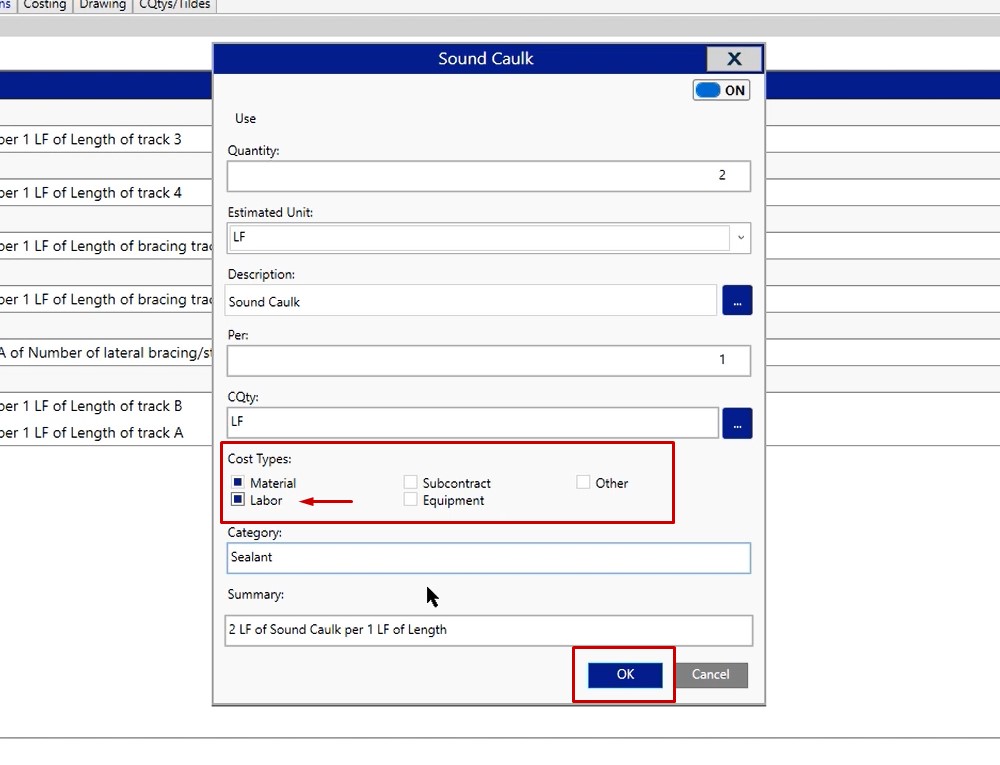Viewport: 1000px width, 765px height.
Task: Click the Quantity input field
Action: click(x=488, y=176)
